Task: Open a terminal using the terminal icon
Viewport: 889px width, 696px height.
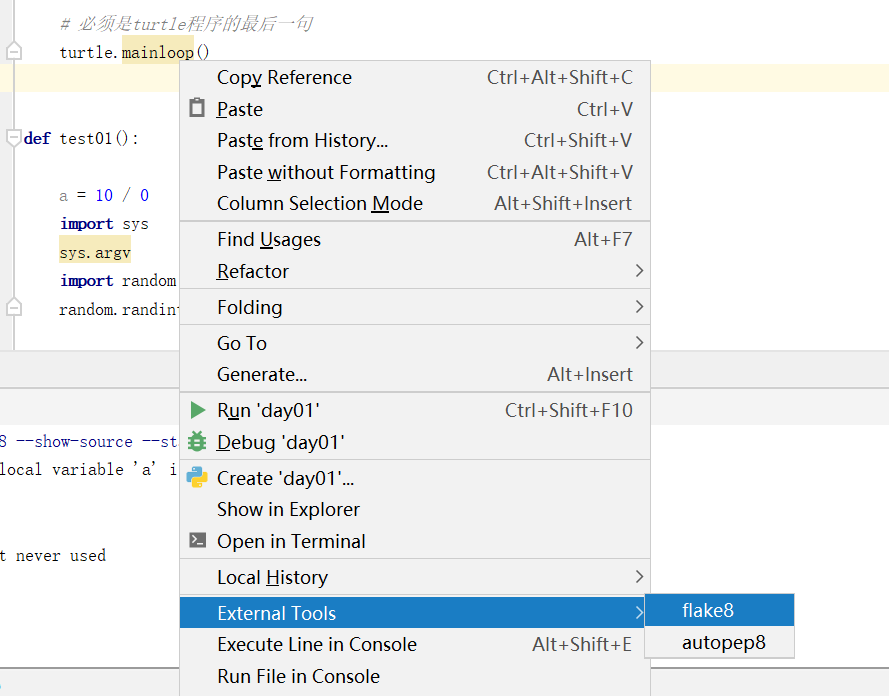Action: coord(196,541)
